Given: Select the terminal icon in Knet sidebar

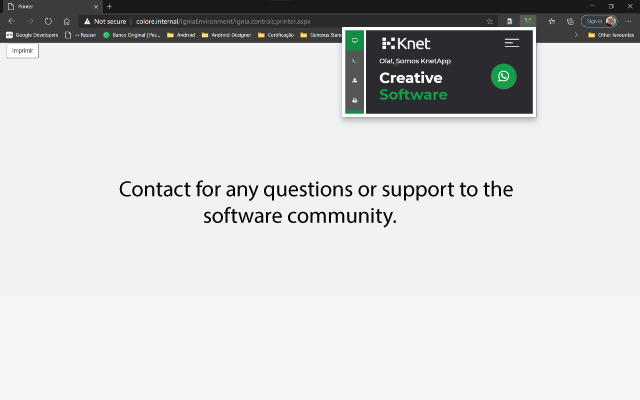Looking at the screenshot, I should tap(354, 61).
